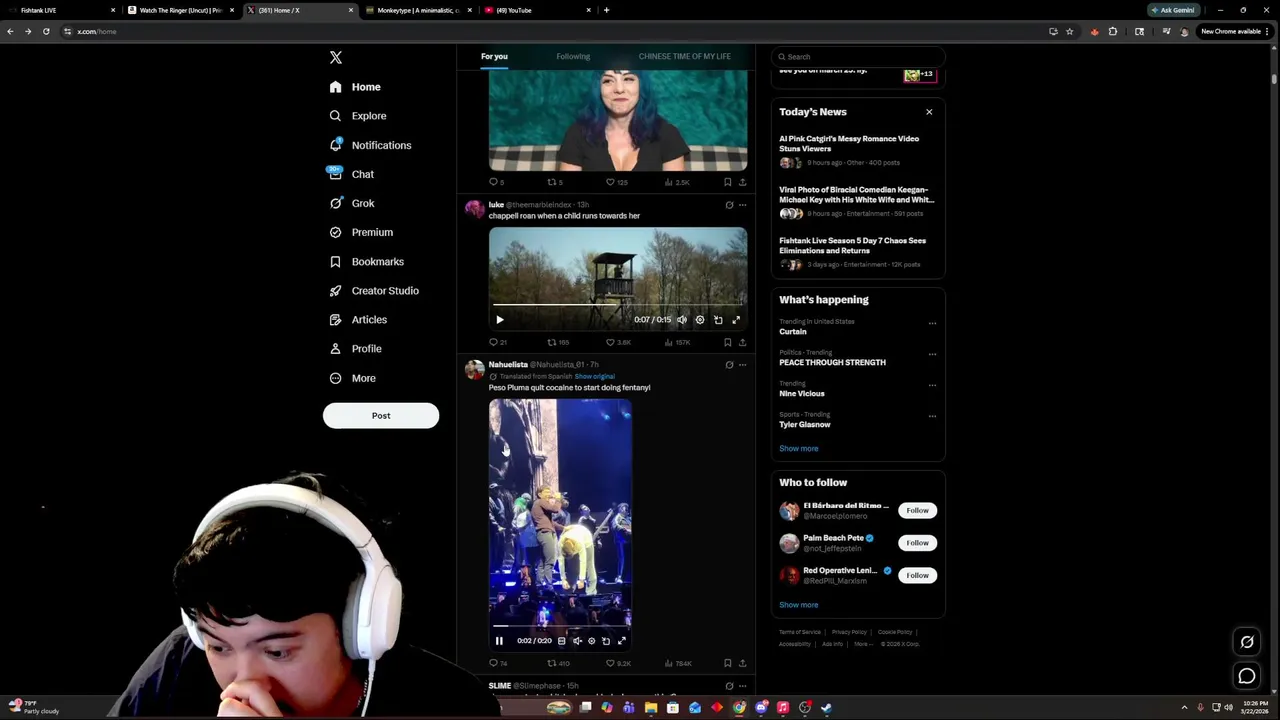The image size is (1280, 720).
Task: Open the floating messages chat button
Action: 1247,676
